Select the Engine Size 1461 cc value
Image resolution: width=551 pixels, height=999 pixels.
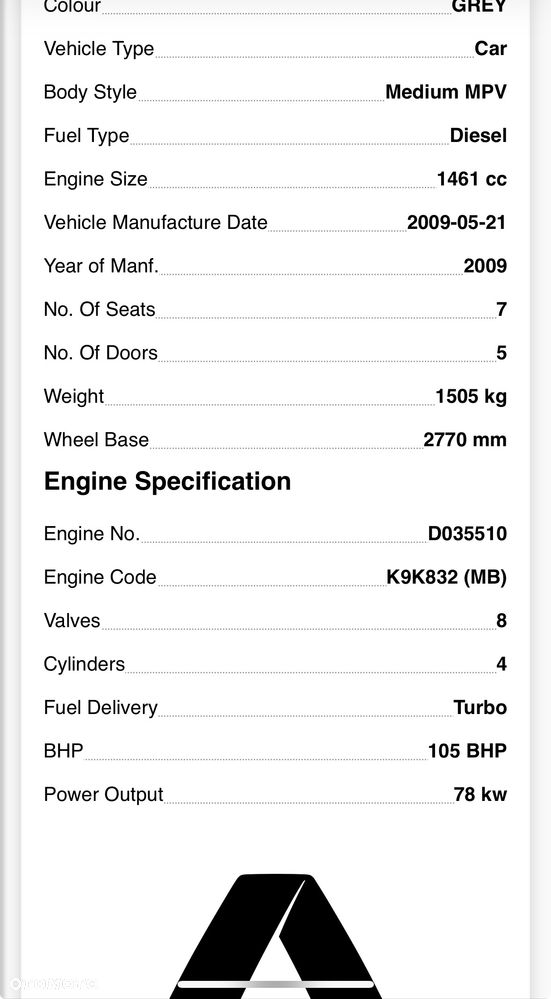[471, 179]
